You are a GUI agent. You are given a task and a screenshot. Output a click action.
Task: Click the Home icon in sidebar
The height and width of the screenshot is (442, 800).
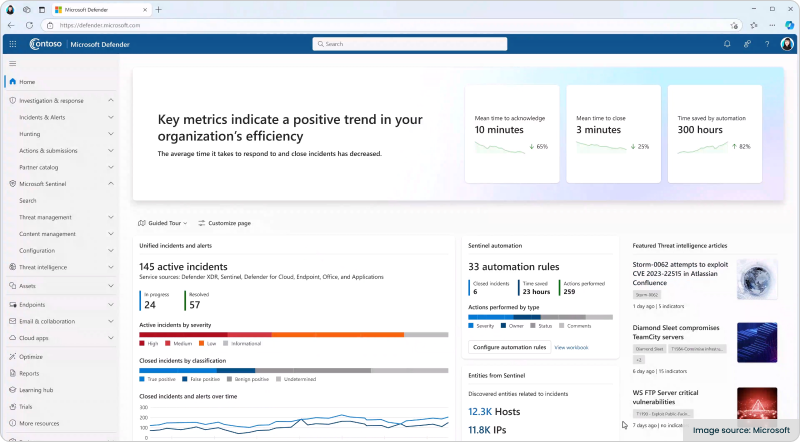(x=13, y=82)
